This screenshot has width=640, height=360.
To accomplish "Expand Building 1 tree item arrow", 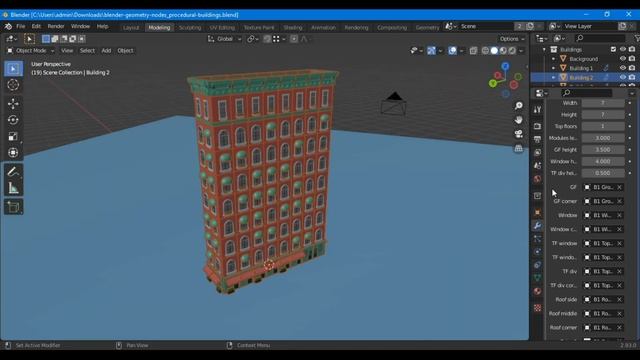I will [x=553, y=68].
